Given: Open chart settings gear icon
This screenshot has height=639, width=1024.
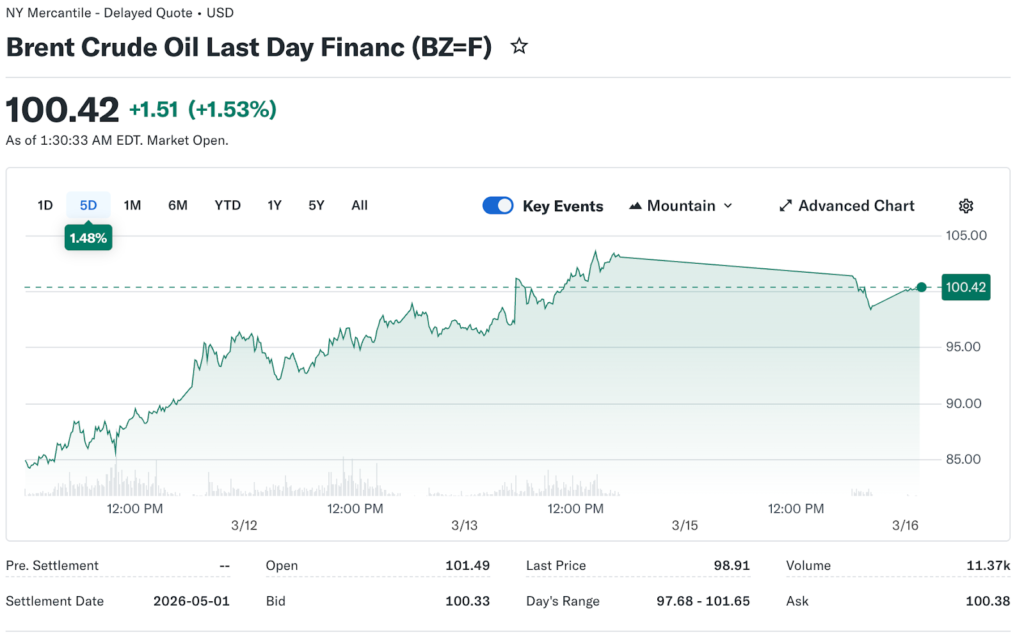Looking at the screenshot, I should 965,206.
